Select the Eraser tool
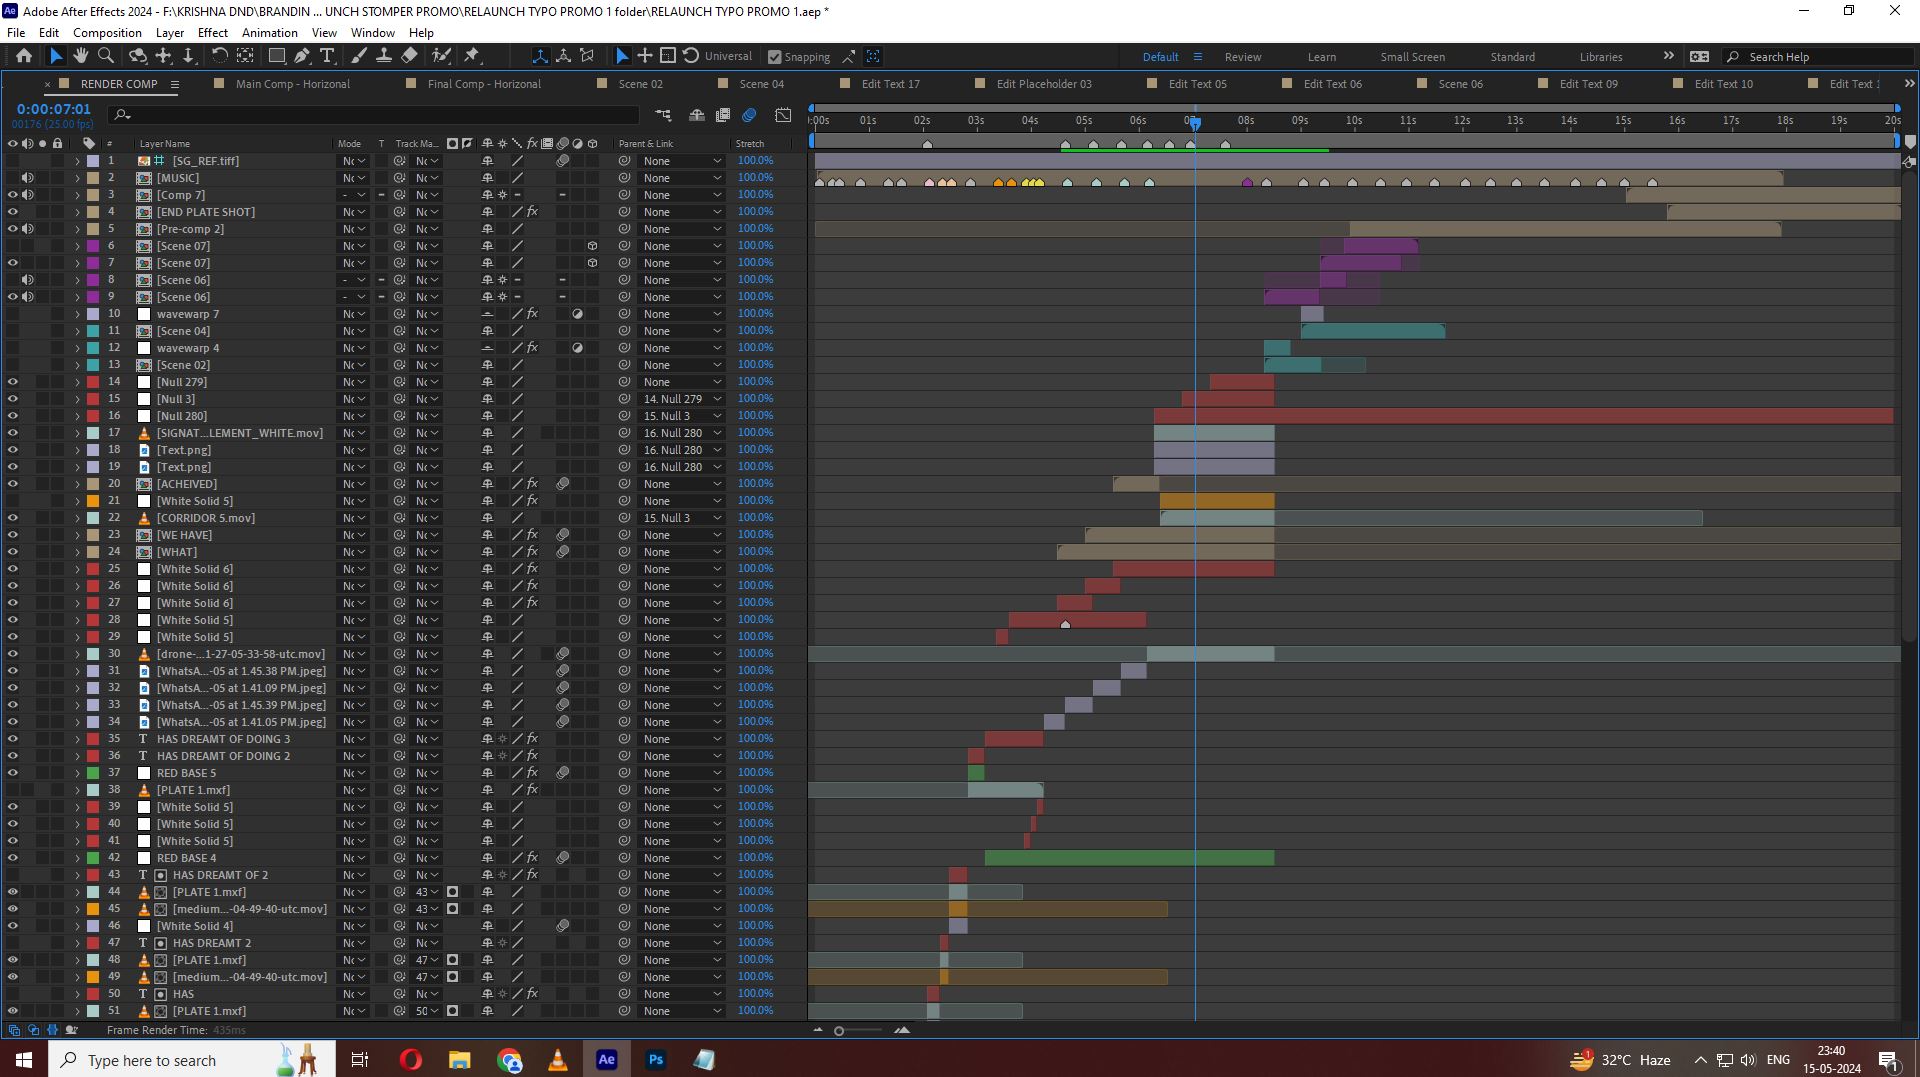1920x1077 pixels. (409, 56)
